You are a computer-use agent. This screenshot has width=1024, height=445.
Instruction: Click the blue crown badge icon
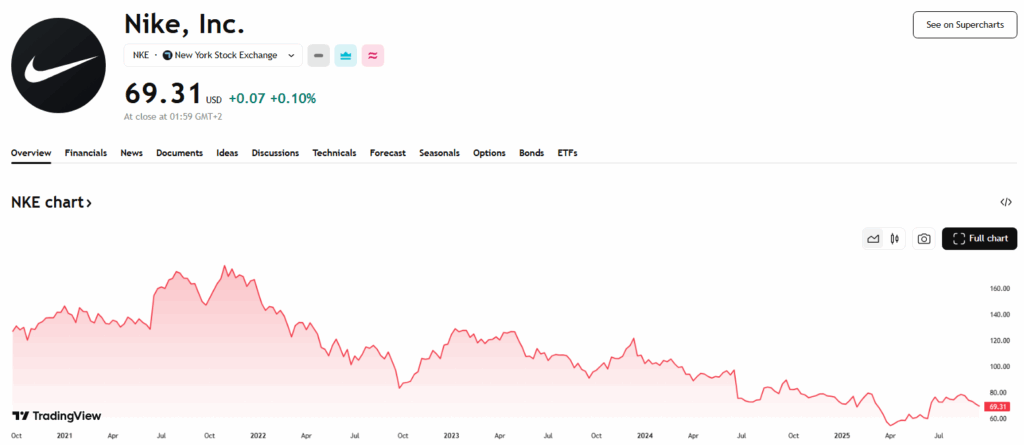[346, 56]
